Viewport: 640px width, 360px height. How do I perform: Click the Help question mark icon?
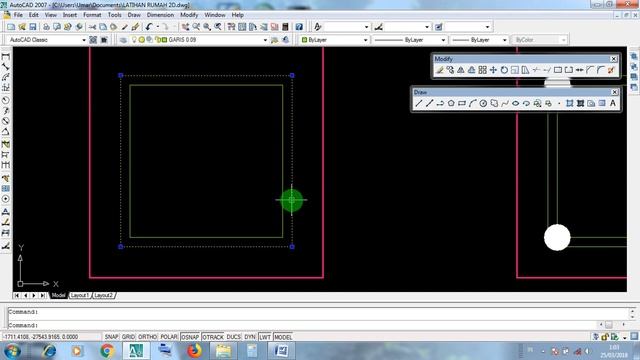[299, 27]
